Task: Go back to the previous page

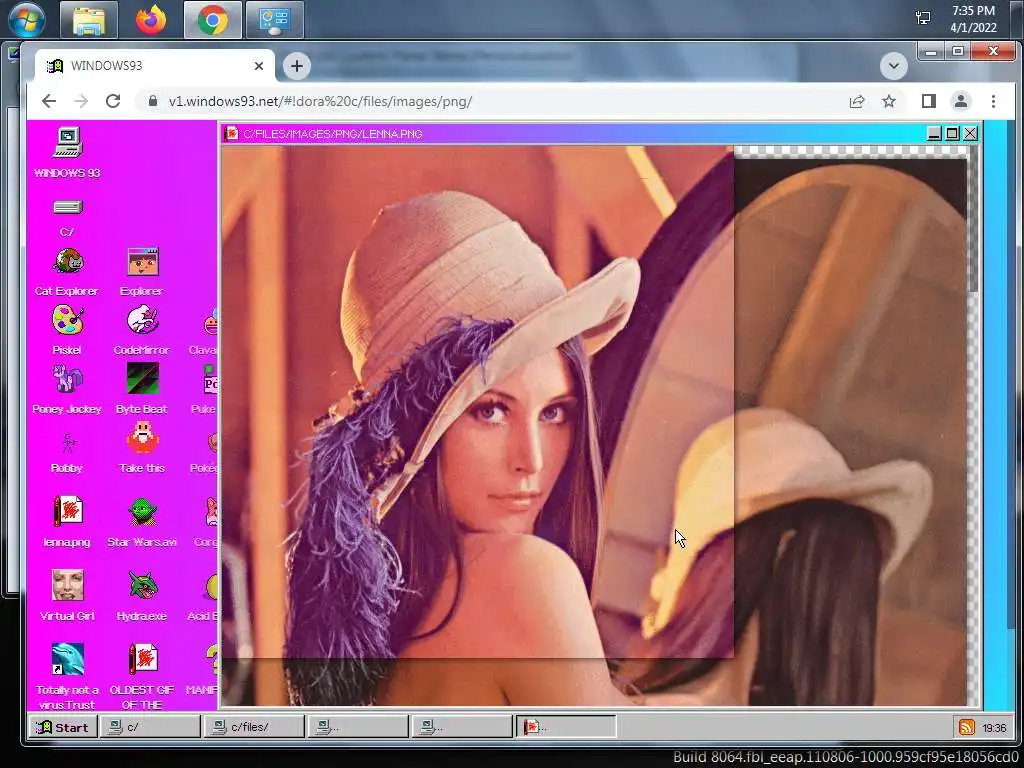Action: tap(49, 101)
